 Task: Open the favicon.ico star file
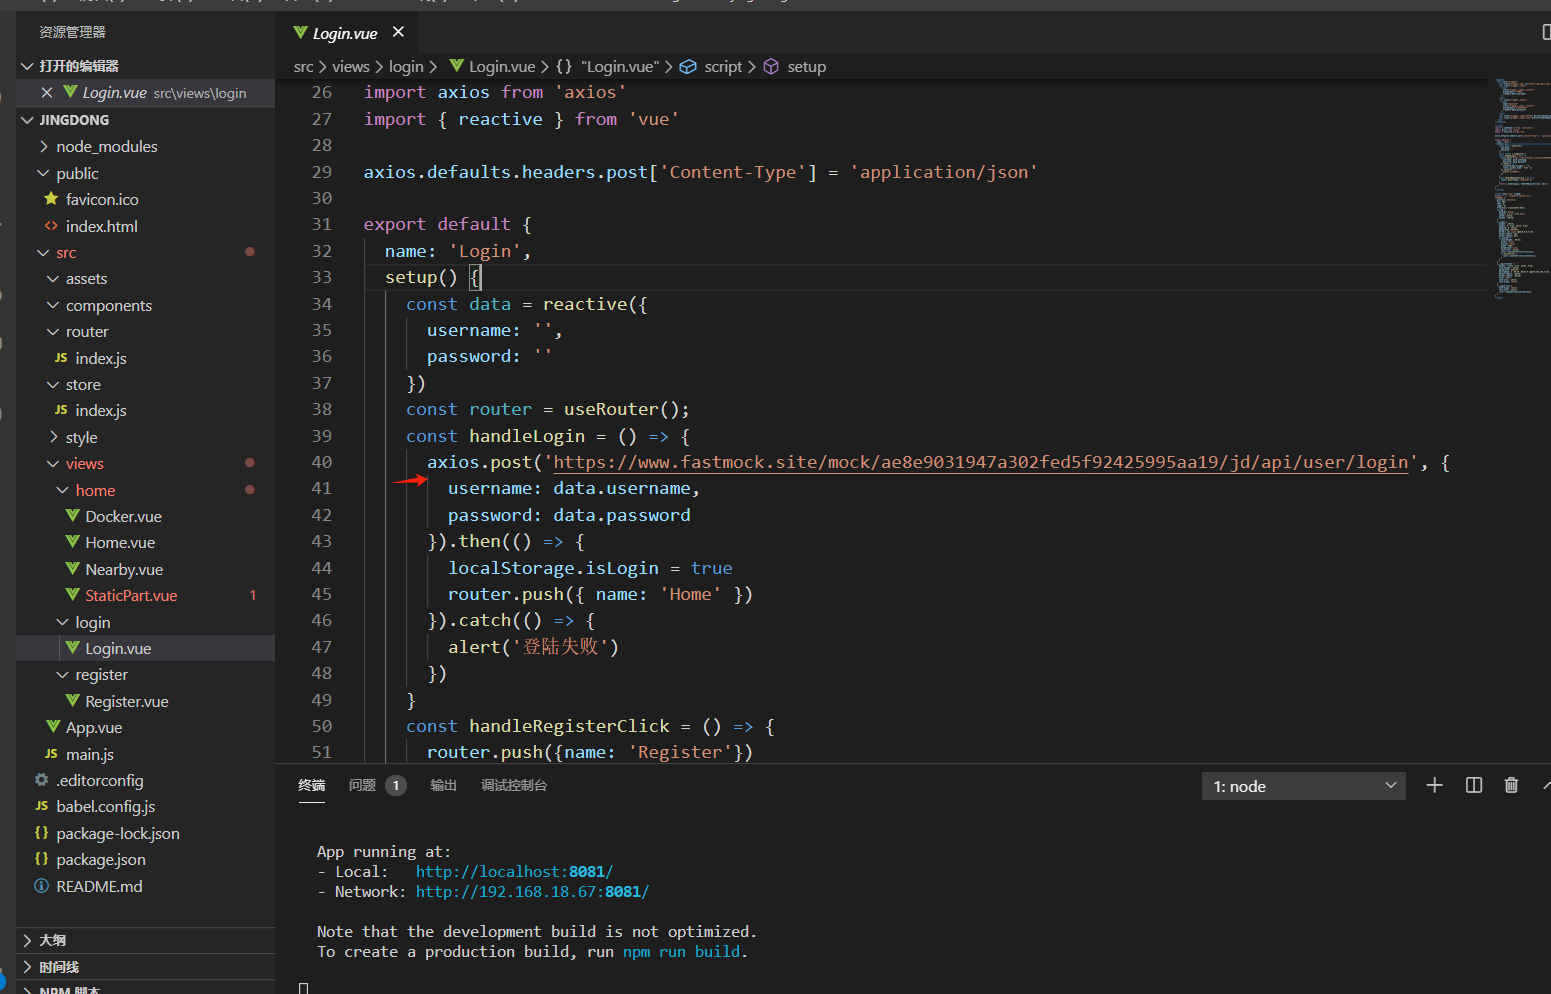(x=101, y=200)
